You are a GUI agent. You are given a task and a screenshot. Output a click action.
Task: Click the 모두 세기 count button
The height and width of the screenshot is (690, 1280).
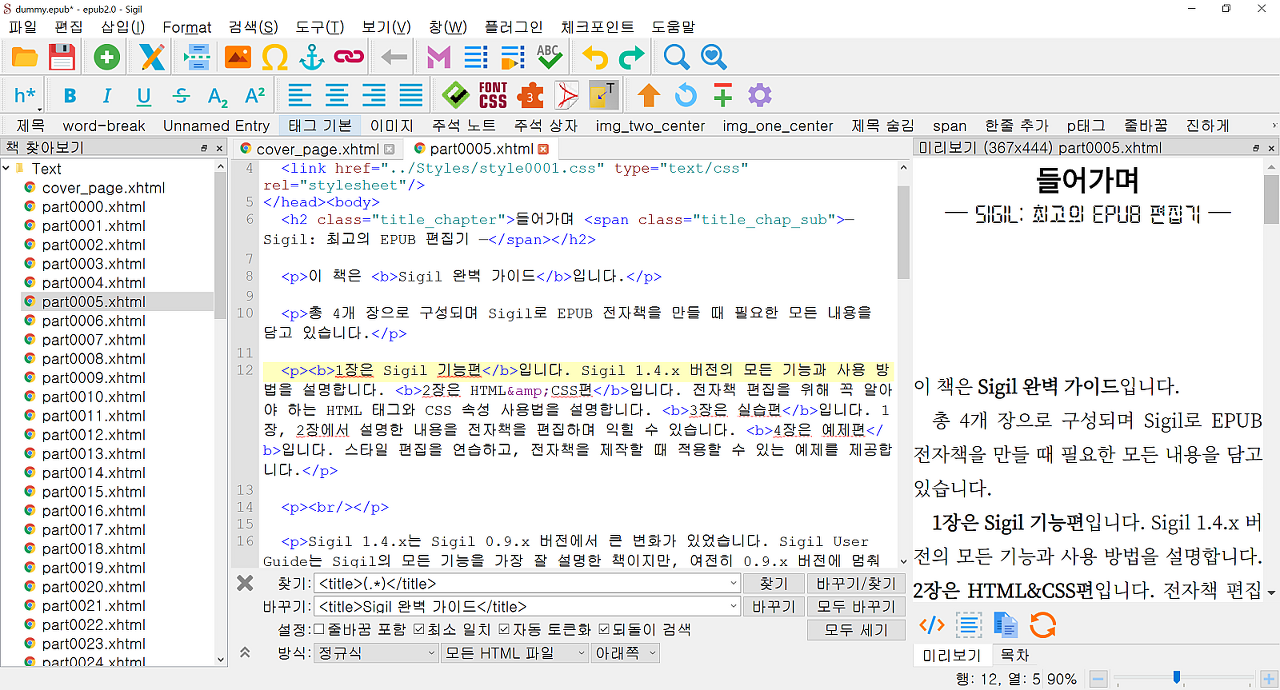856,630
